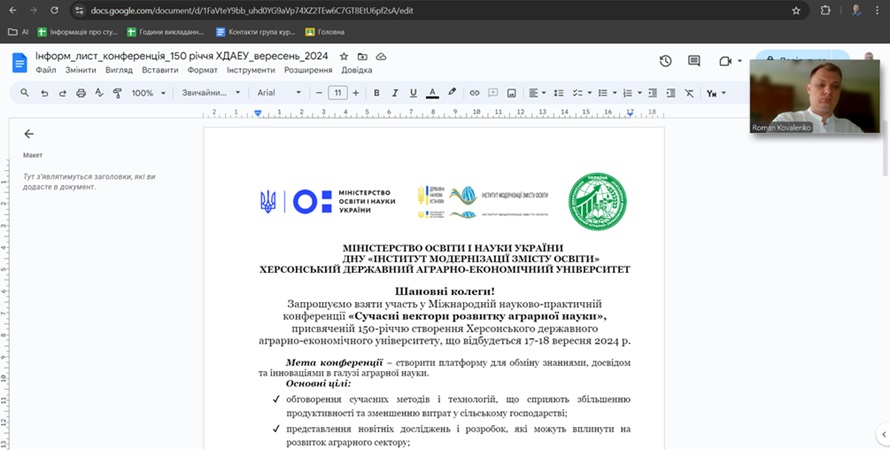Expand the Meet call options arrow

point(740,61)
